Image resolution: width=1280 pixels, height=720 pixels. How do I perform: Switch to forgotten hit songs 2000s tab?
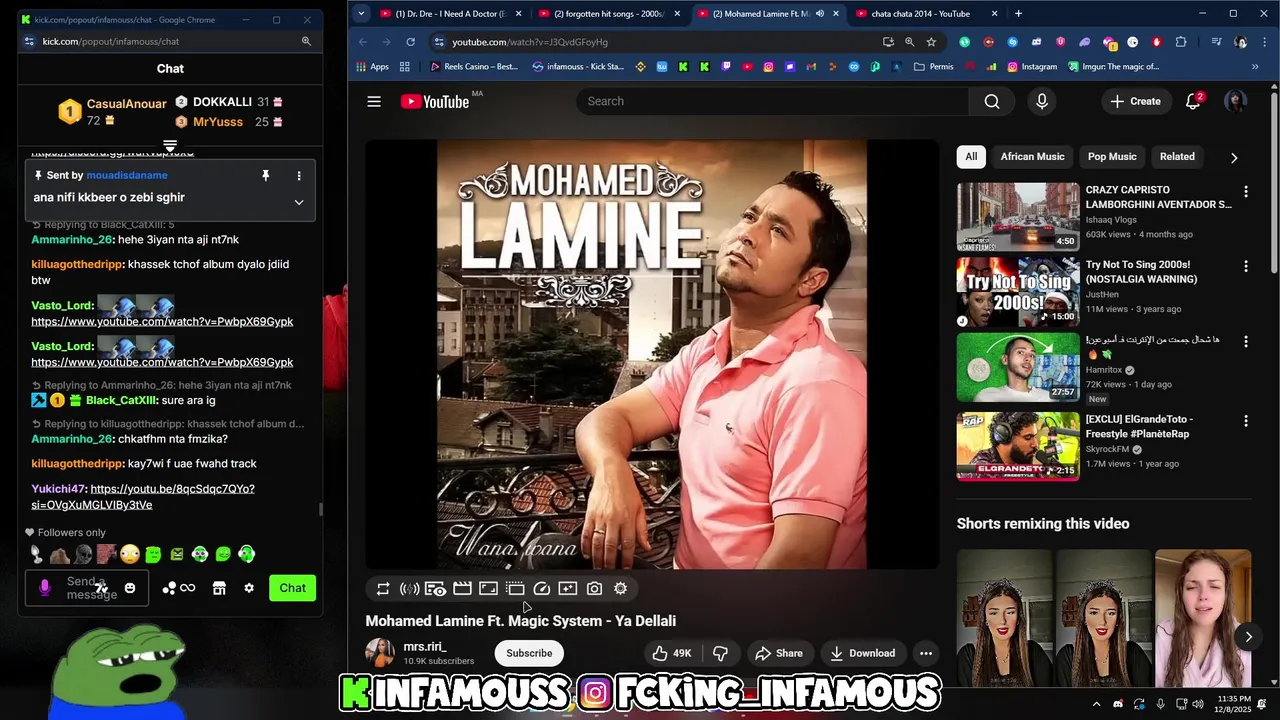[x=611, y=14]
